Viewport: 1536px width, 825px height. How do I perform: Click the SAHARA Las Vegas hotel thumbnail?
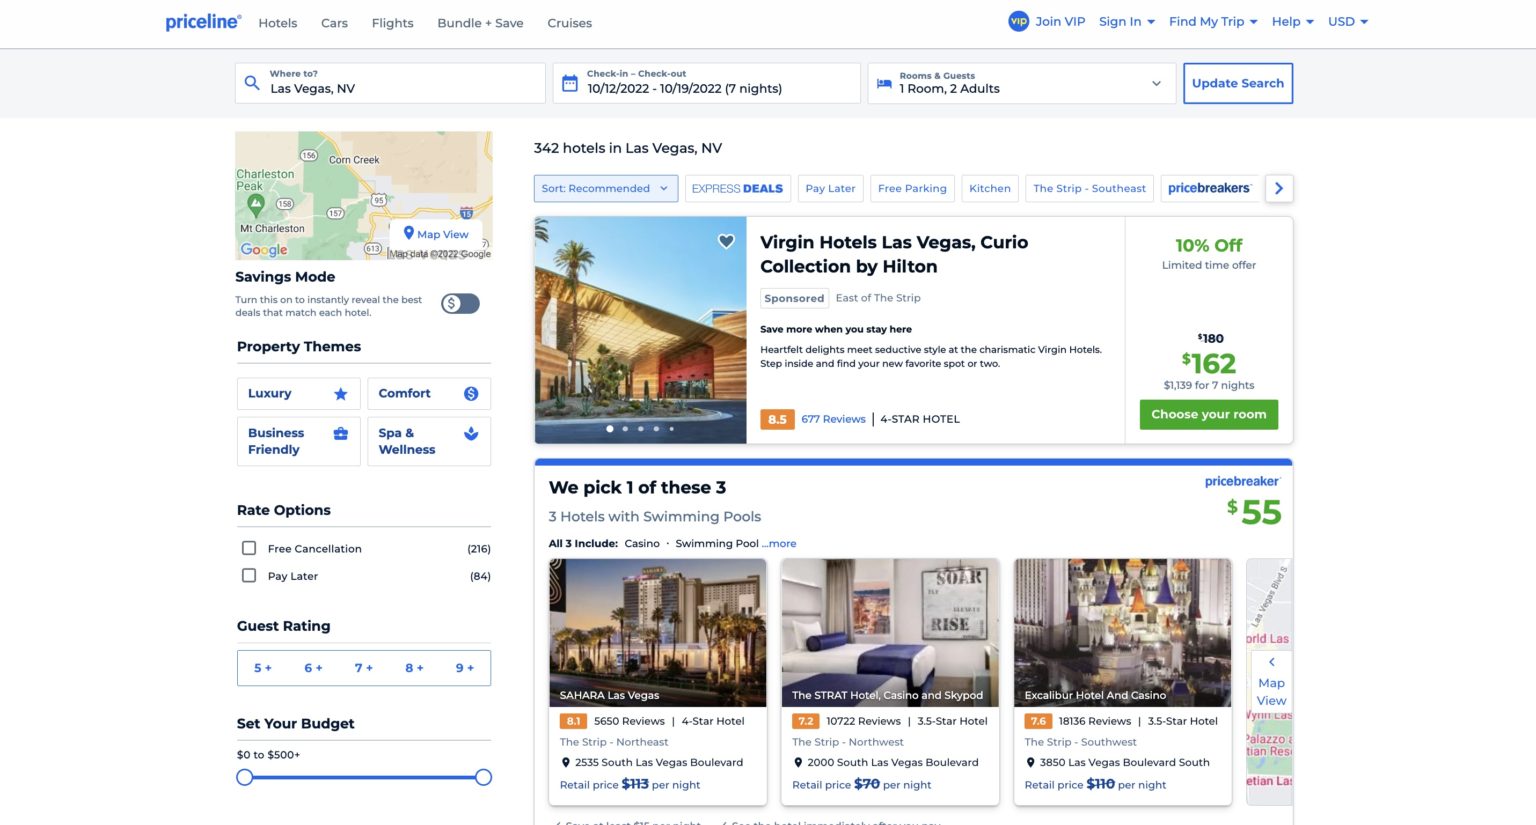click(x=657, y=630)
